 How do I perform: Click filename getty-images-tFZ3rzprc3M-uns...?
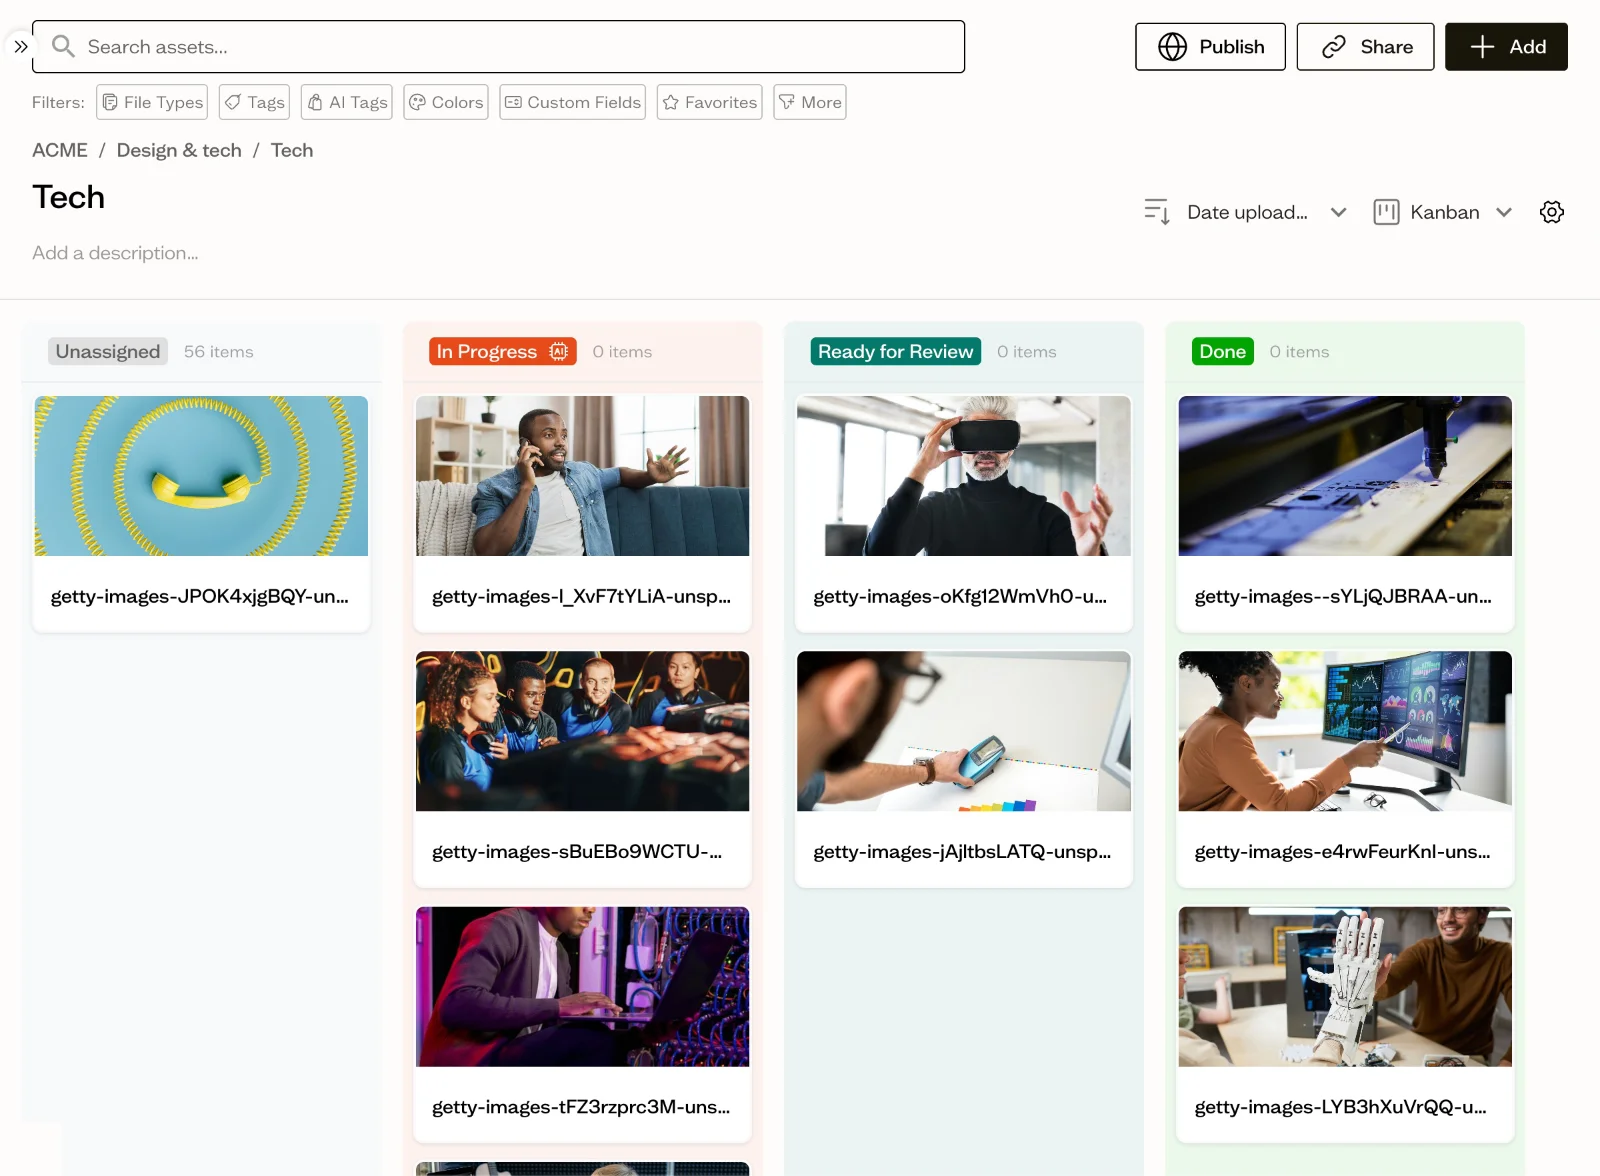coord(581,1107)
